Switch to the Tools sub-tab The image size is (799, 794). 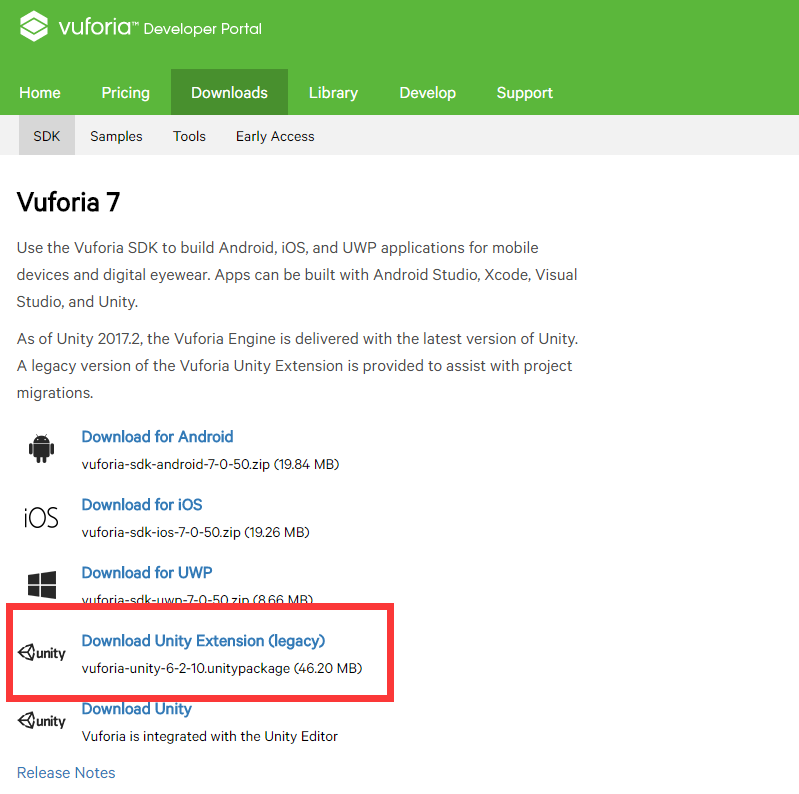point(189,136)
